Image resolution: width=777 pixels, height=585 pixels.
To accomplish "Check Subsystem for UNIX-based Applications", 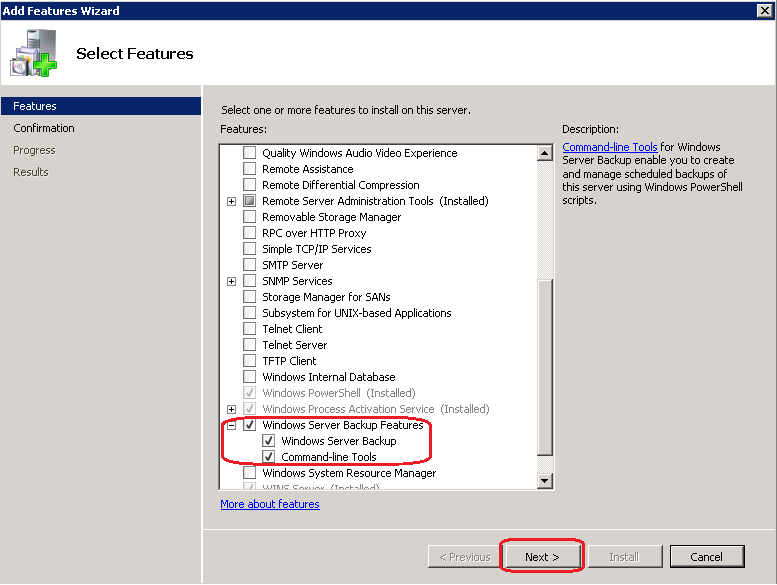I will click(249, 313).
